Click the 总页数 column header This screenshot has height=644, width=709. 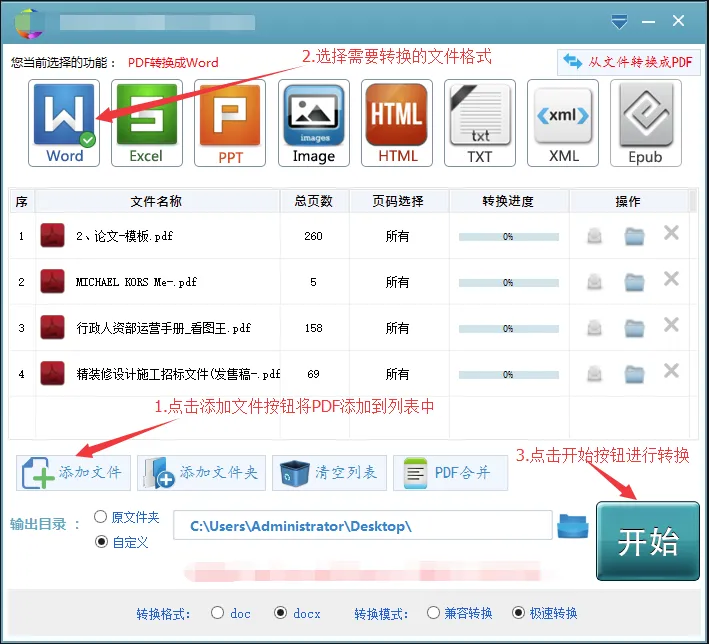pos(314,201)
